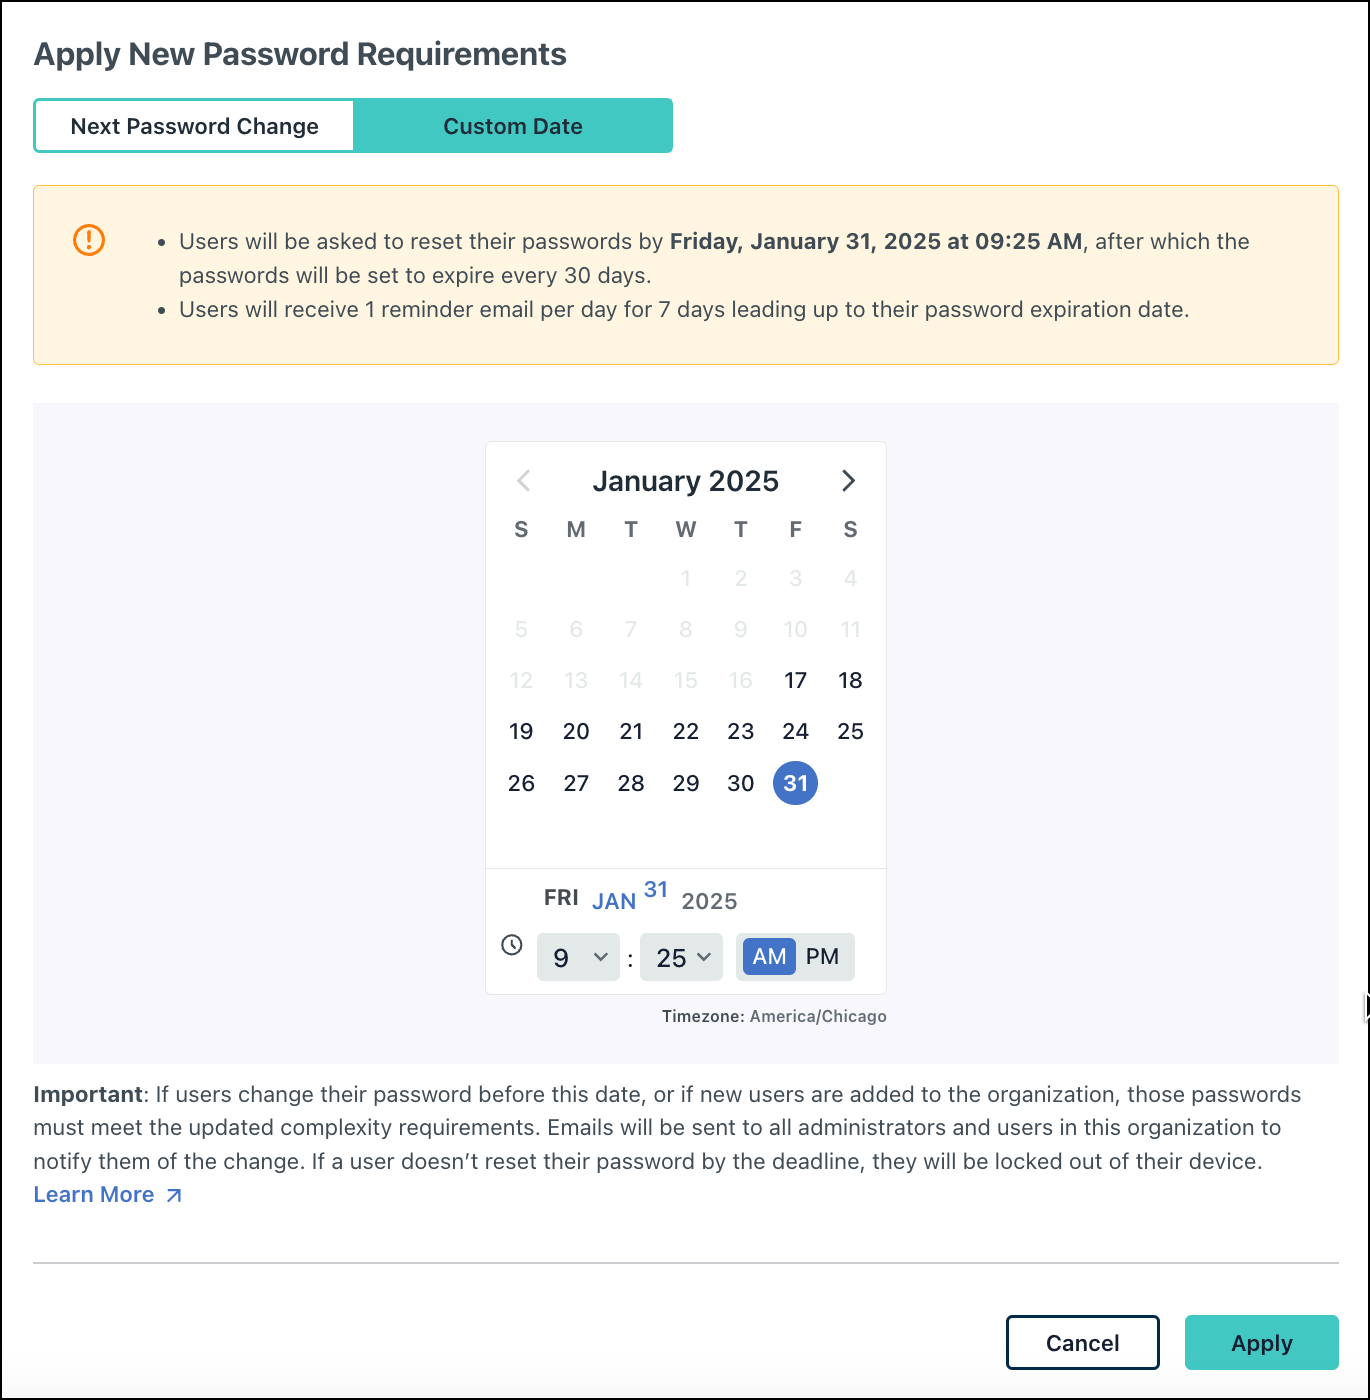This screenshot has width=1370, height=1400.
Task: Open the minute dropdown showing 25
Action: (681, 956)
